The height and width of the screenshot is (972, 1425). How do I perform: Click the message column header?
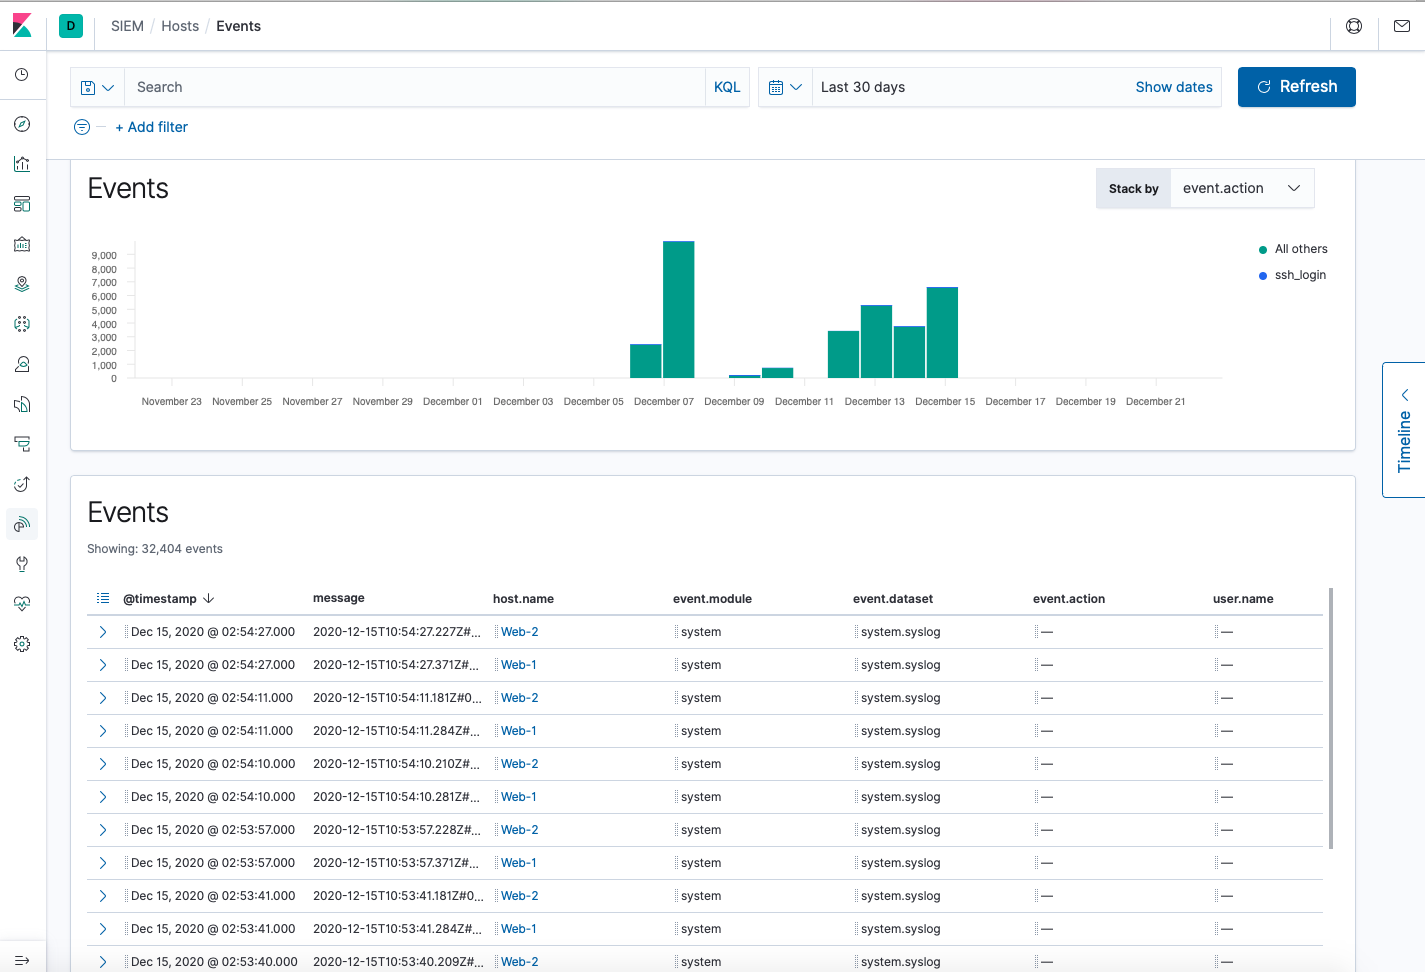pos(338,598)
